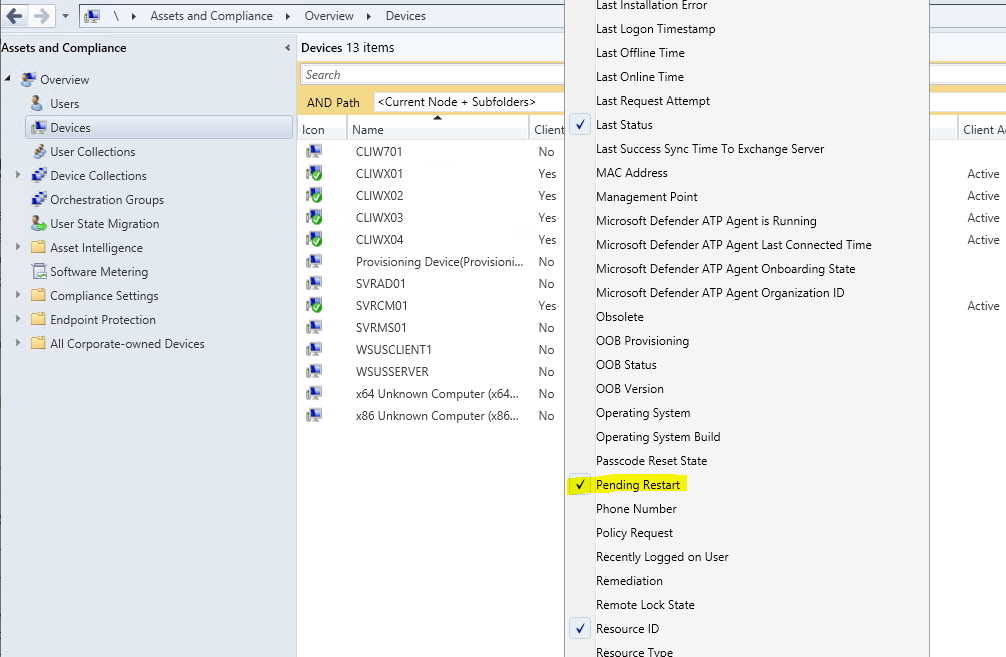Click the Overview breadcrumb
The width and height of the screenshot is (1006, 657).
click(x=328, y=16)
